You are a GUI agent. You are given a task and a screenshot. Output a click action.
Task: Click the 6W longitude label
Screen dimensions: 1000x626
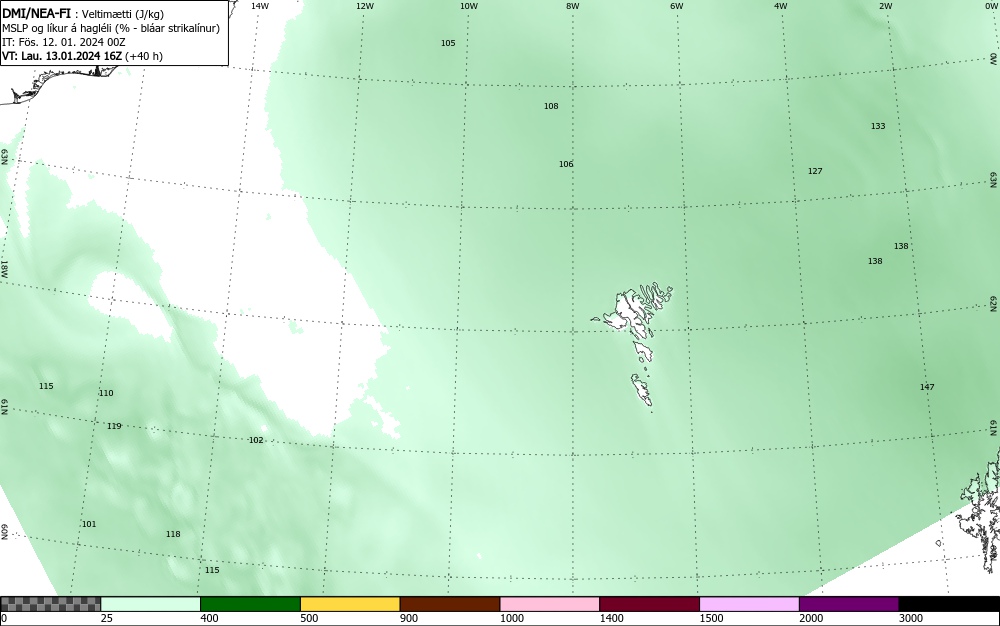[x=677, y=6]
